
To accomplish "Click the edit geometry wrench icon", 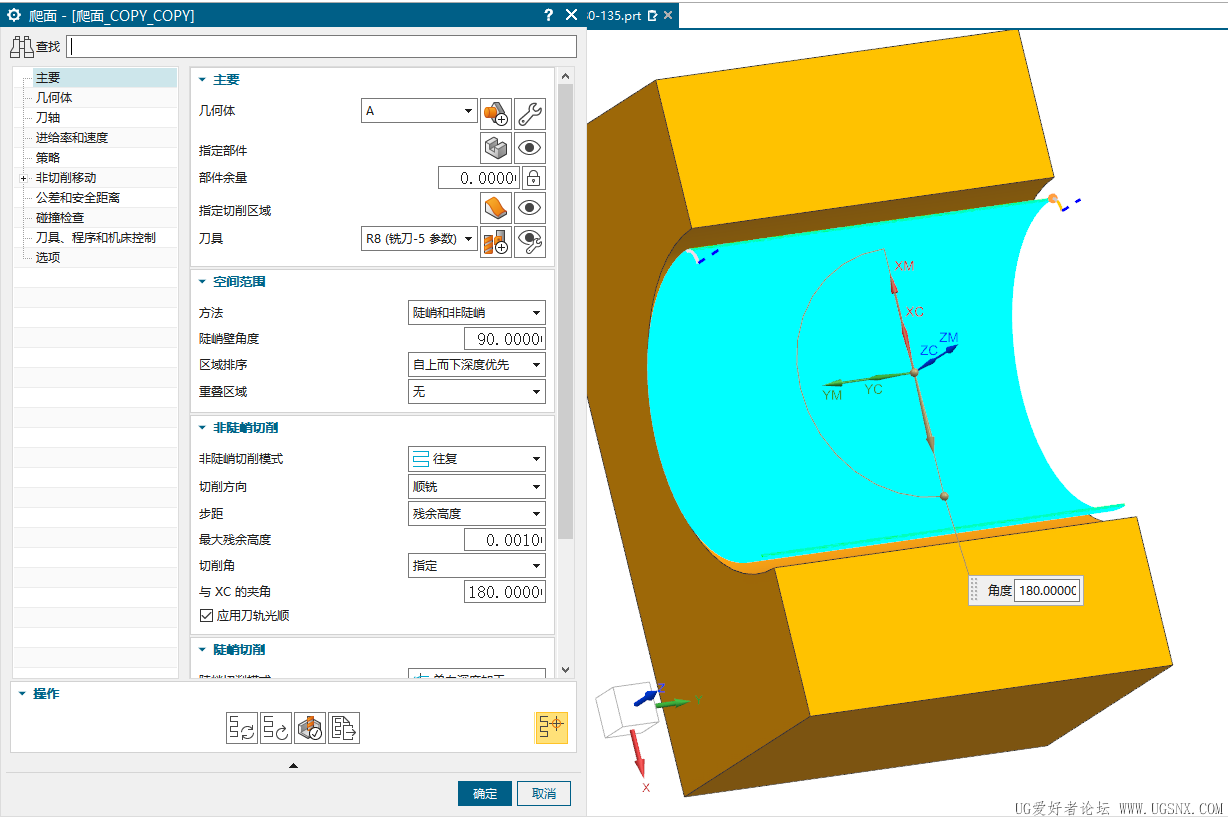I will click(531, 113).
